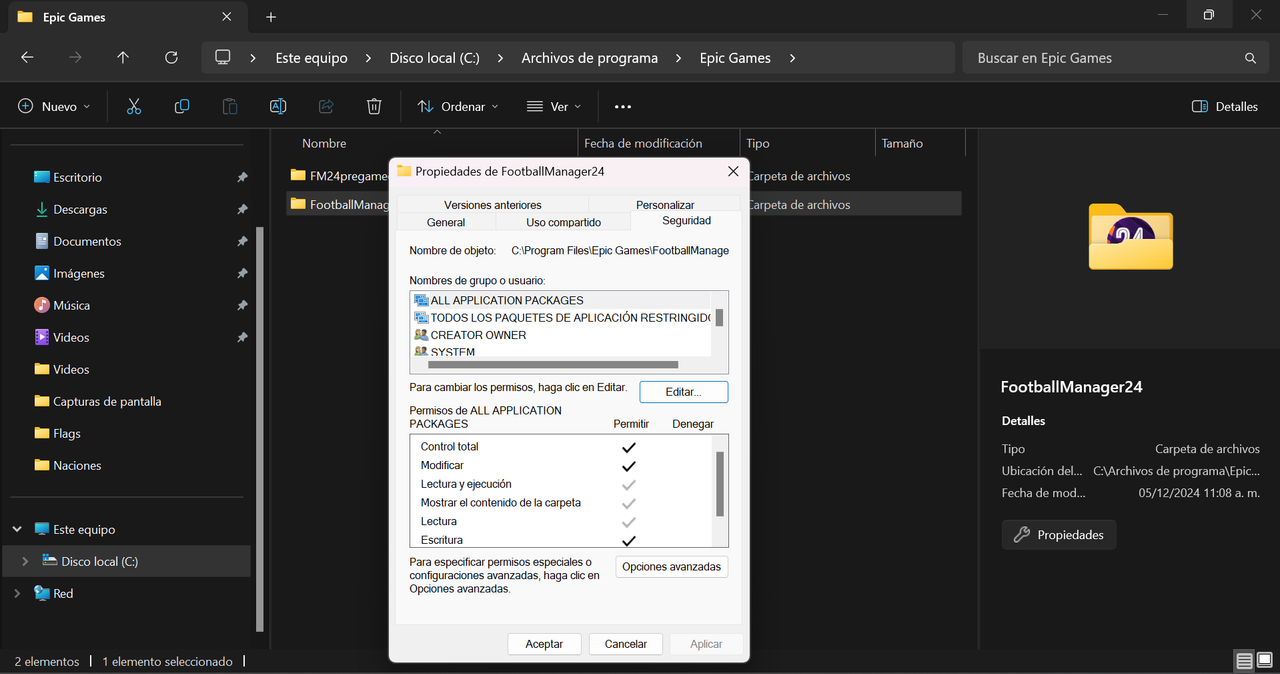The height and width of the screenshot is (674, 1280).
Task: Close the Epic Games tab
Action: tap(227, 17)
